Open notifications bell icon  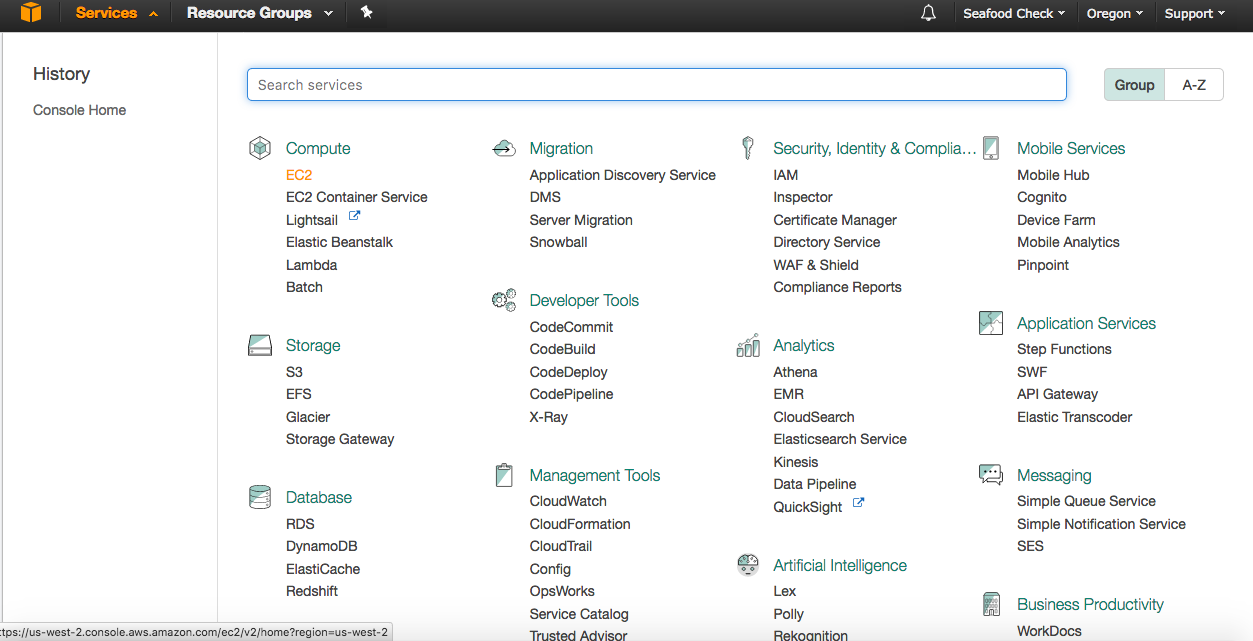pos(928,13)
